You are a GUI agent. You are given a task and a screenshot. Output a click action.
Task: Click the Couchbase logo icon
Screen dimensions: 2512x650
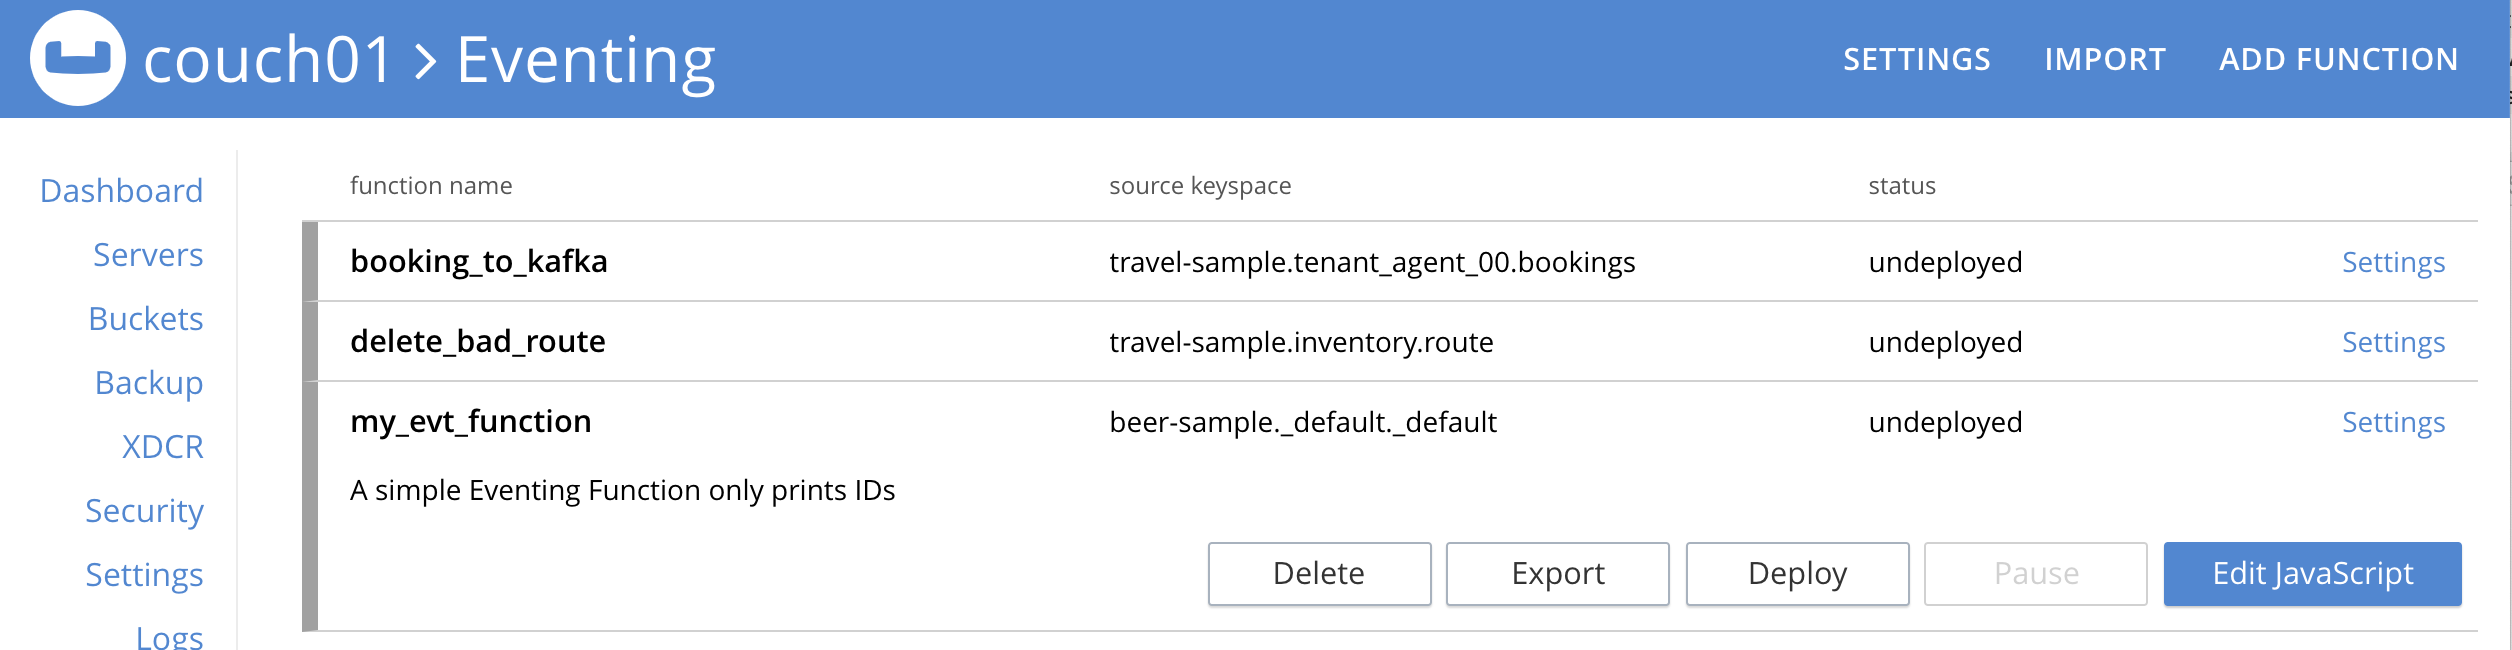78,58
